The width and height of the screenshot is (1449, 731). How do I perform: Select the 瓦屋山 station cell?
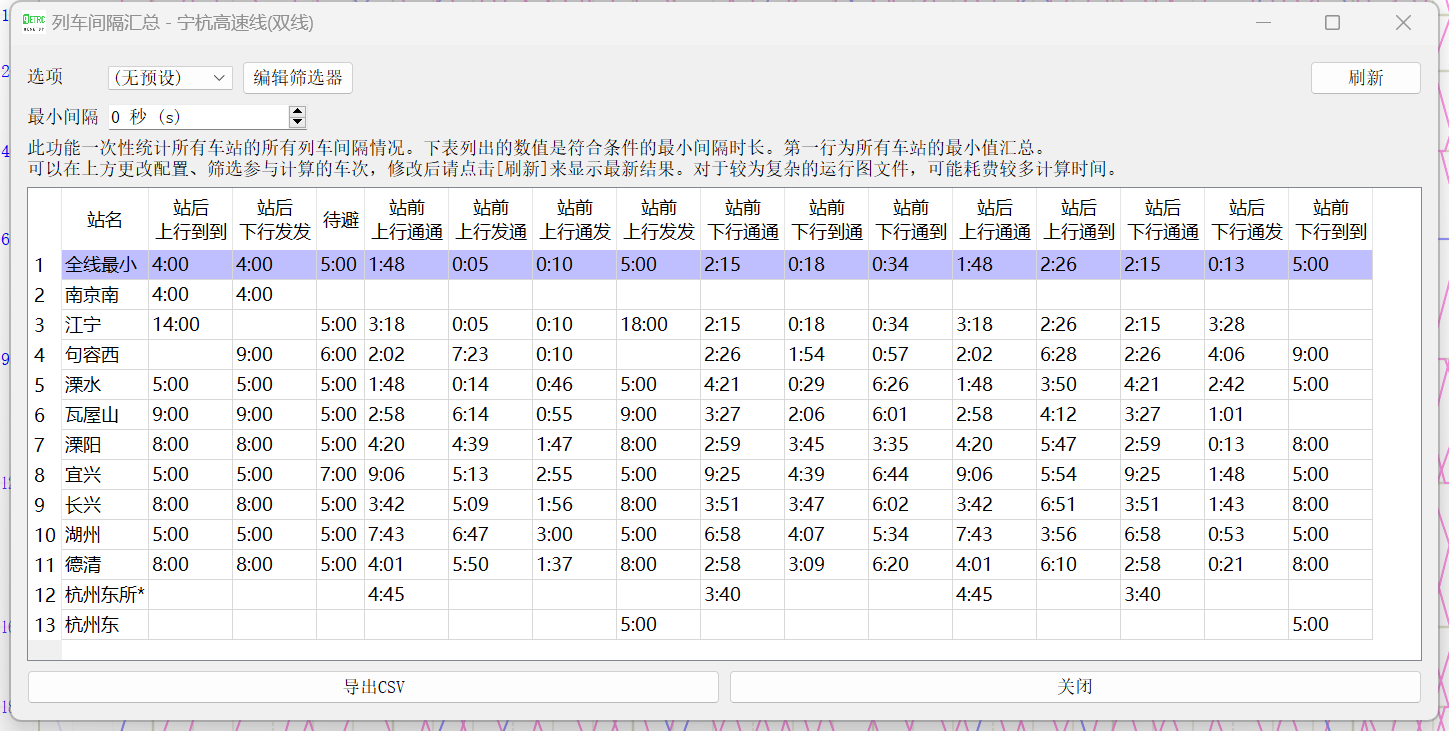pos(105,415)
